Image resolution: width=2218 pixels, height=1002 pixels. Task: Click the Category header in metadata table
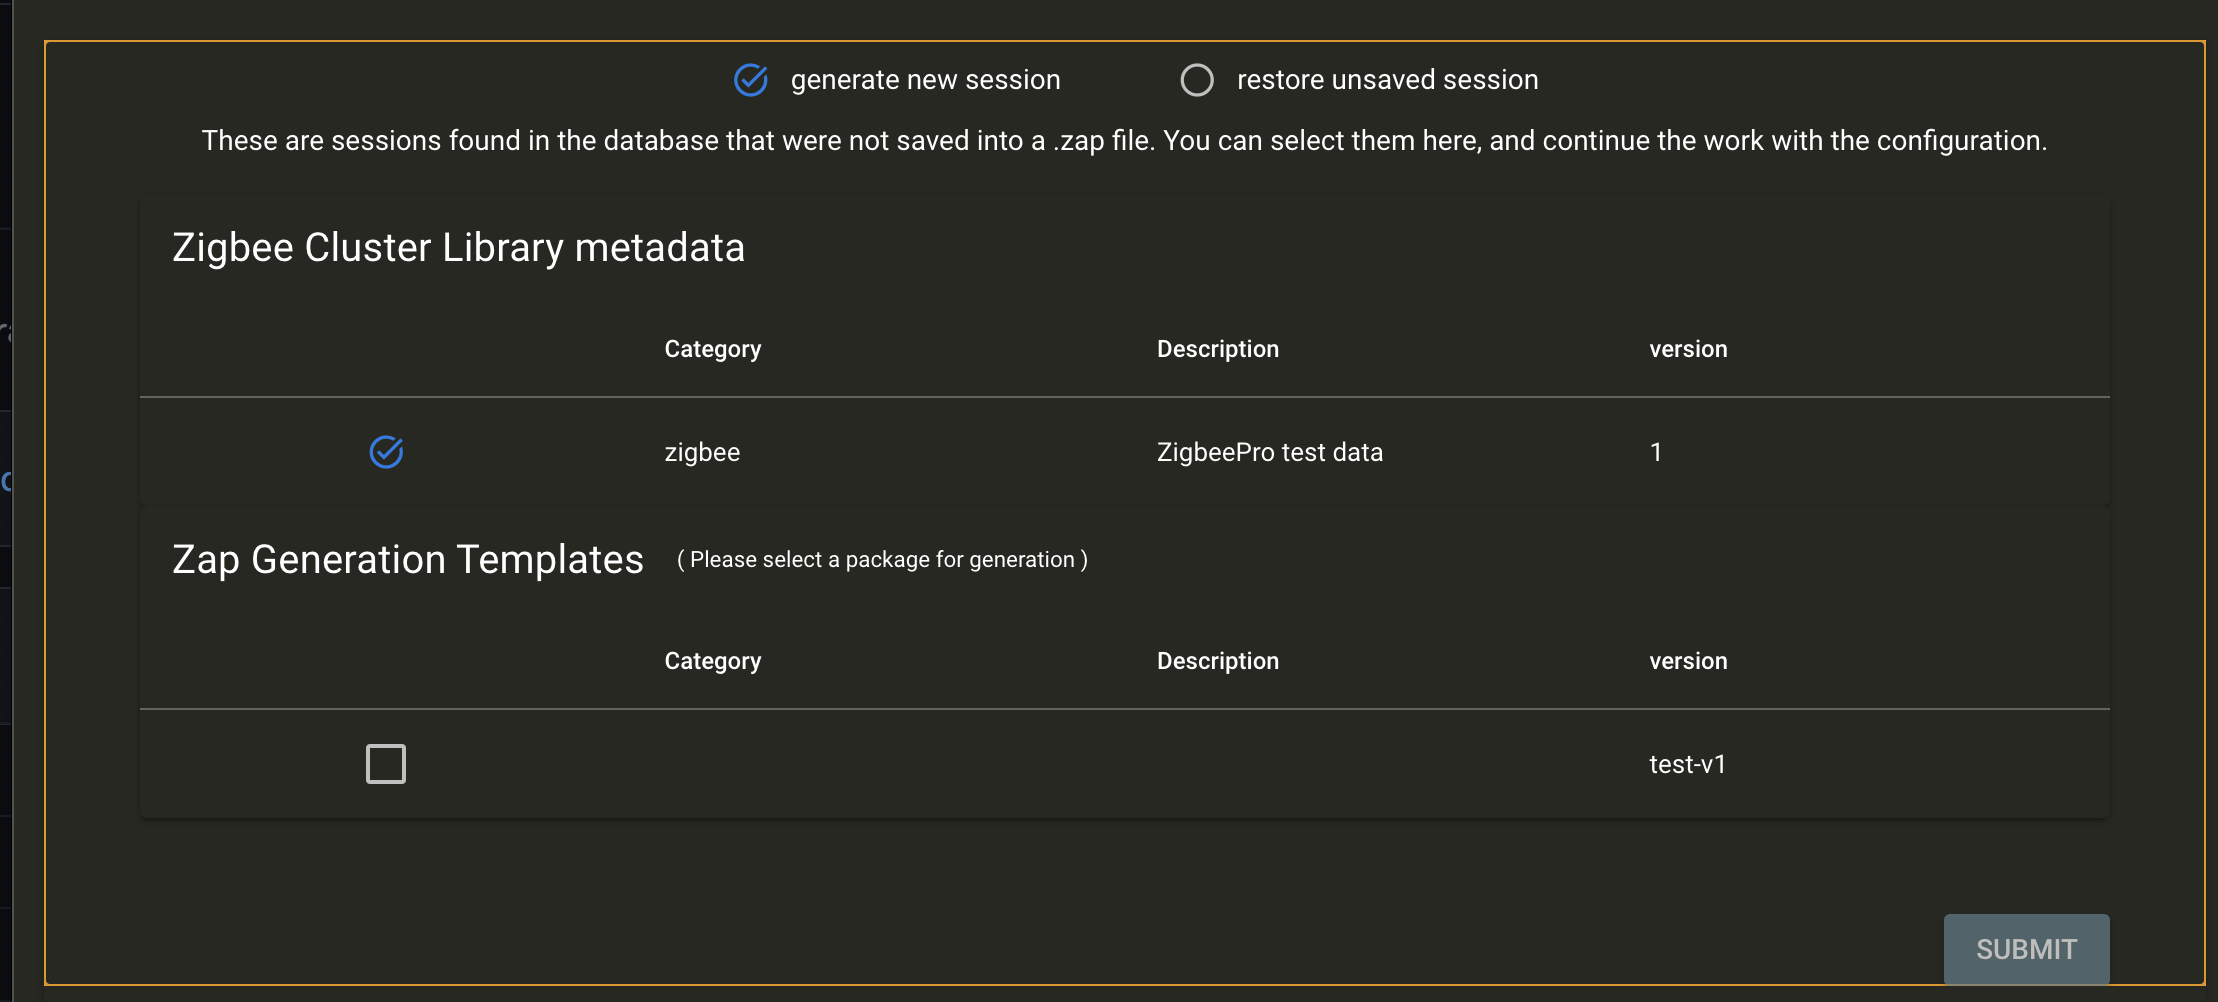click(712, 348)
